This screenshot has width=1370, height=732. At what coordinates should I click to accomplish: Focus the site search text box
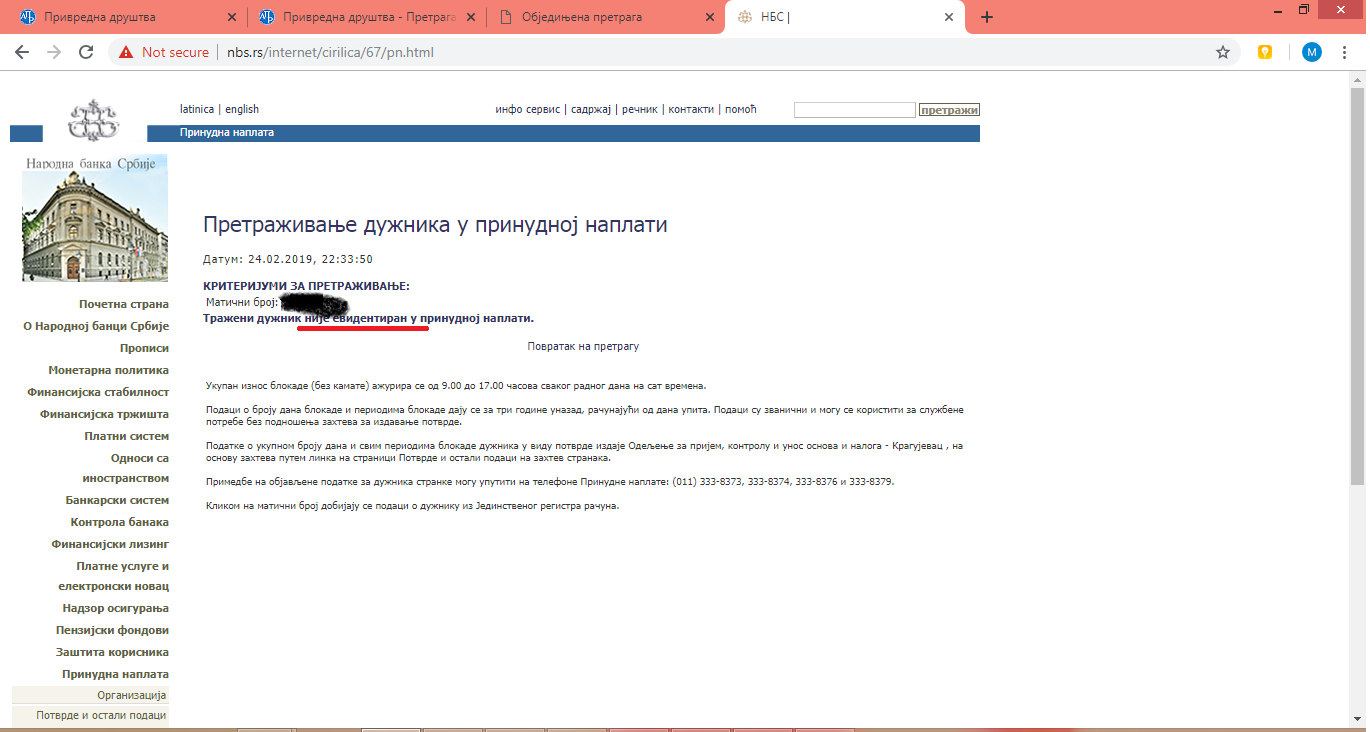[x=855, y=110]
